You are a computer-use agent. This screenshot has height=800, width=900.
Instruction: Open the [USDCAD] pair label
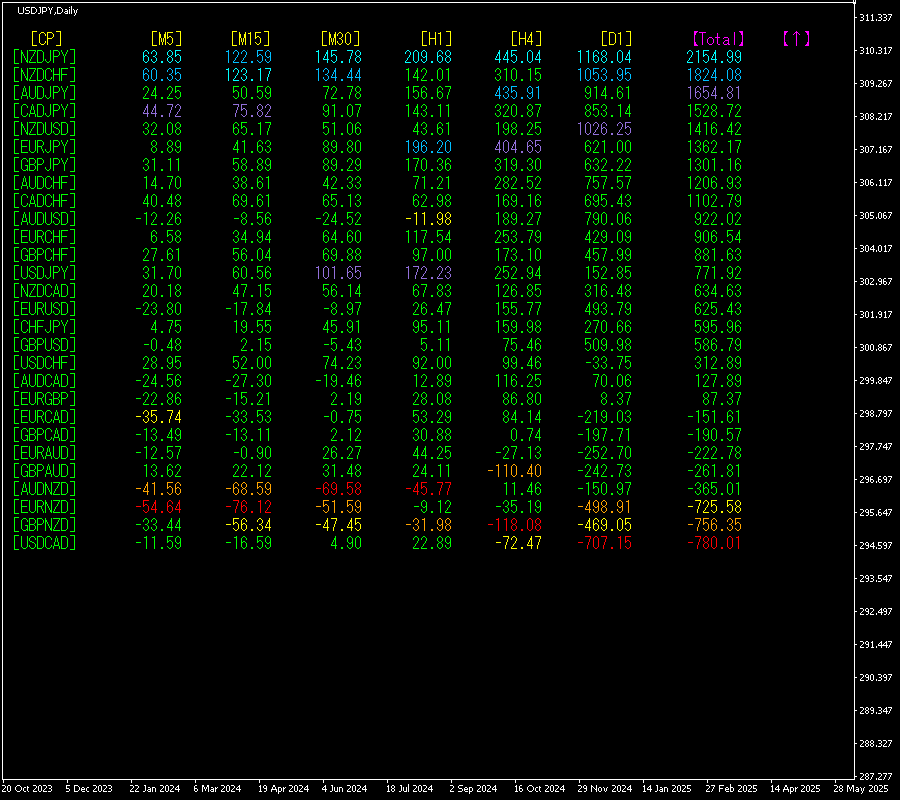pyautogui.click(x=44, y=543)
